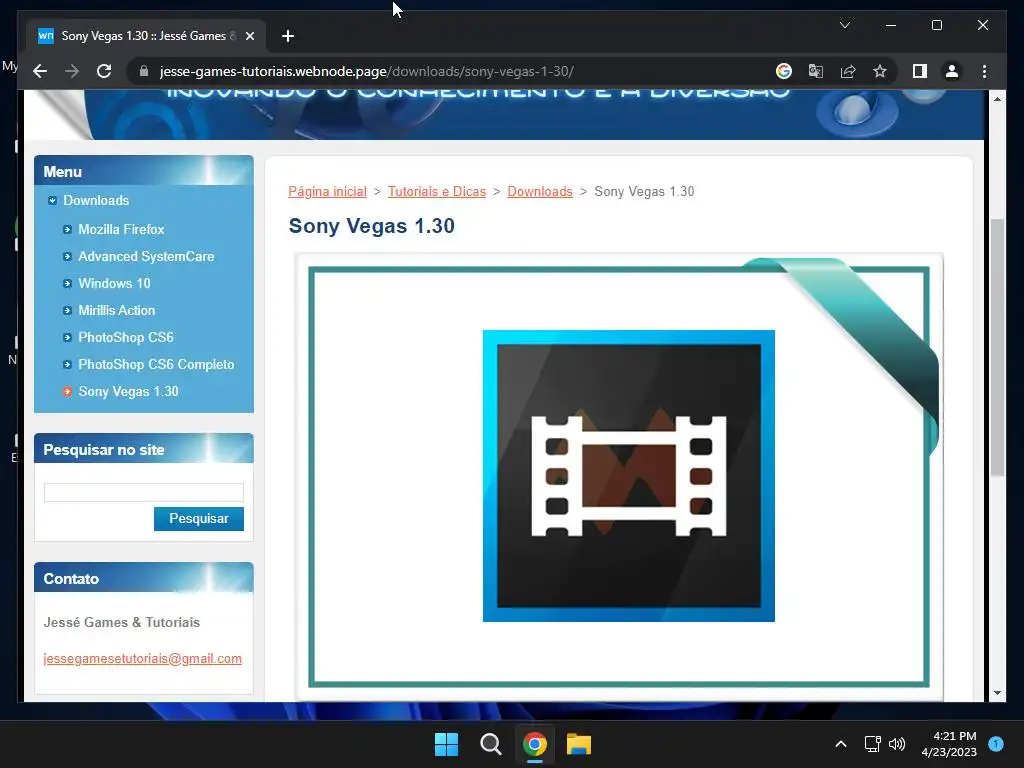1024x768 pixels.
Task: Close the Sony Vegas 1.30 tab
Action: coord(249,36)
